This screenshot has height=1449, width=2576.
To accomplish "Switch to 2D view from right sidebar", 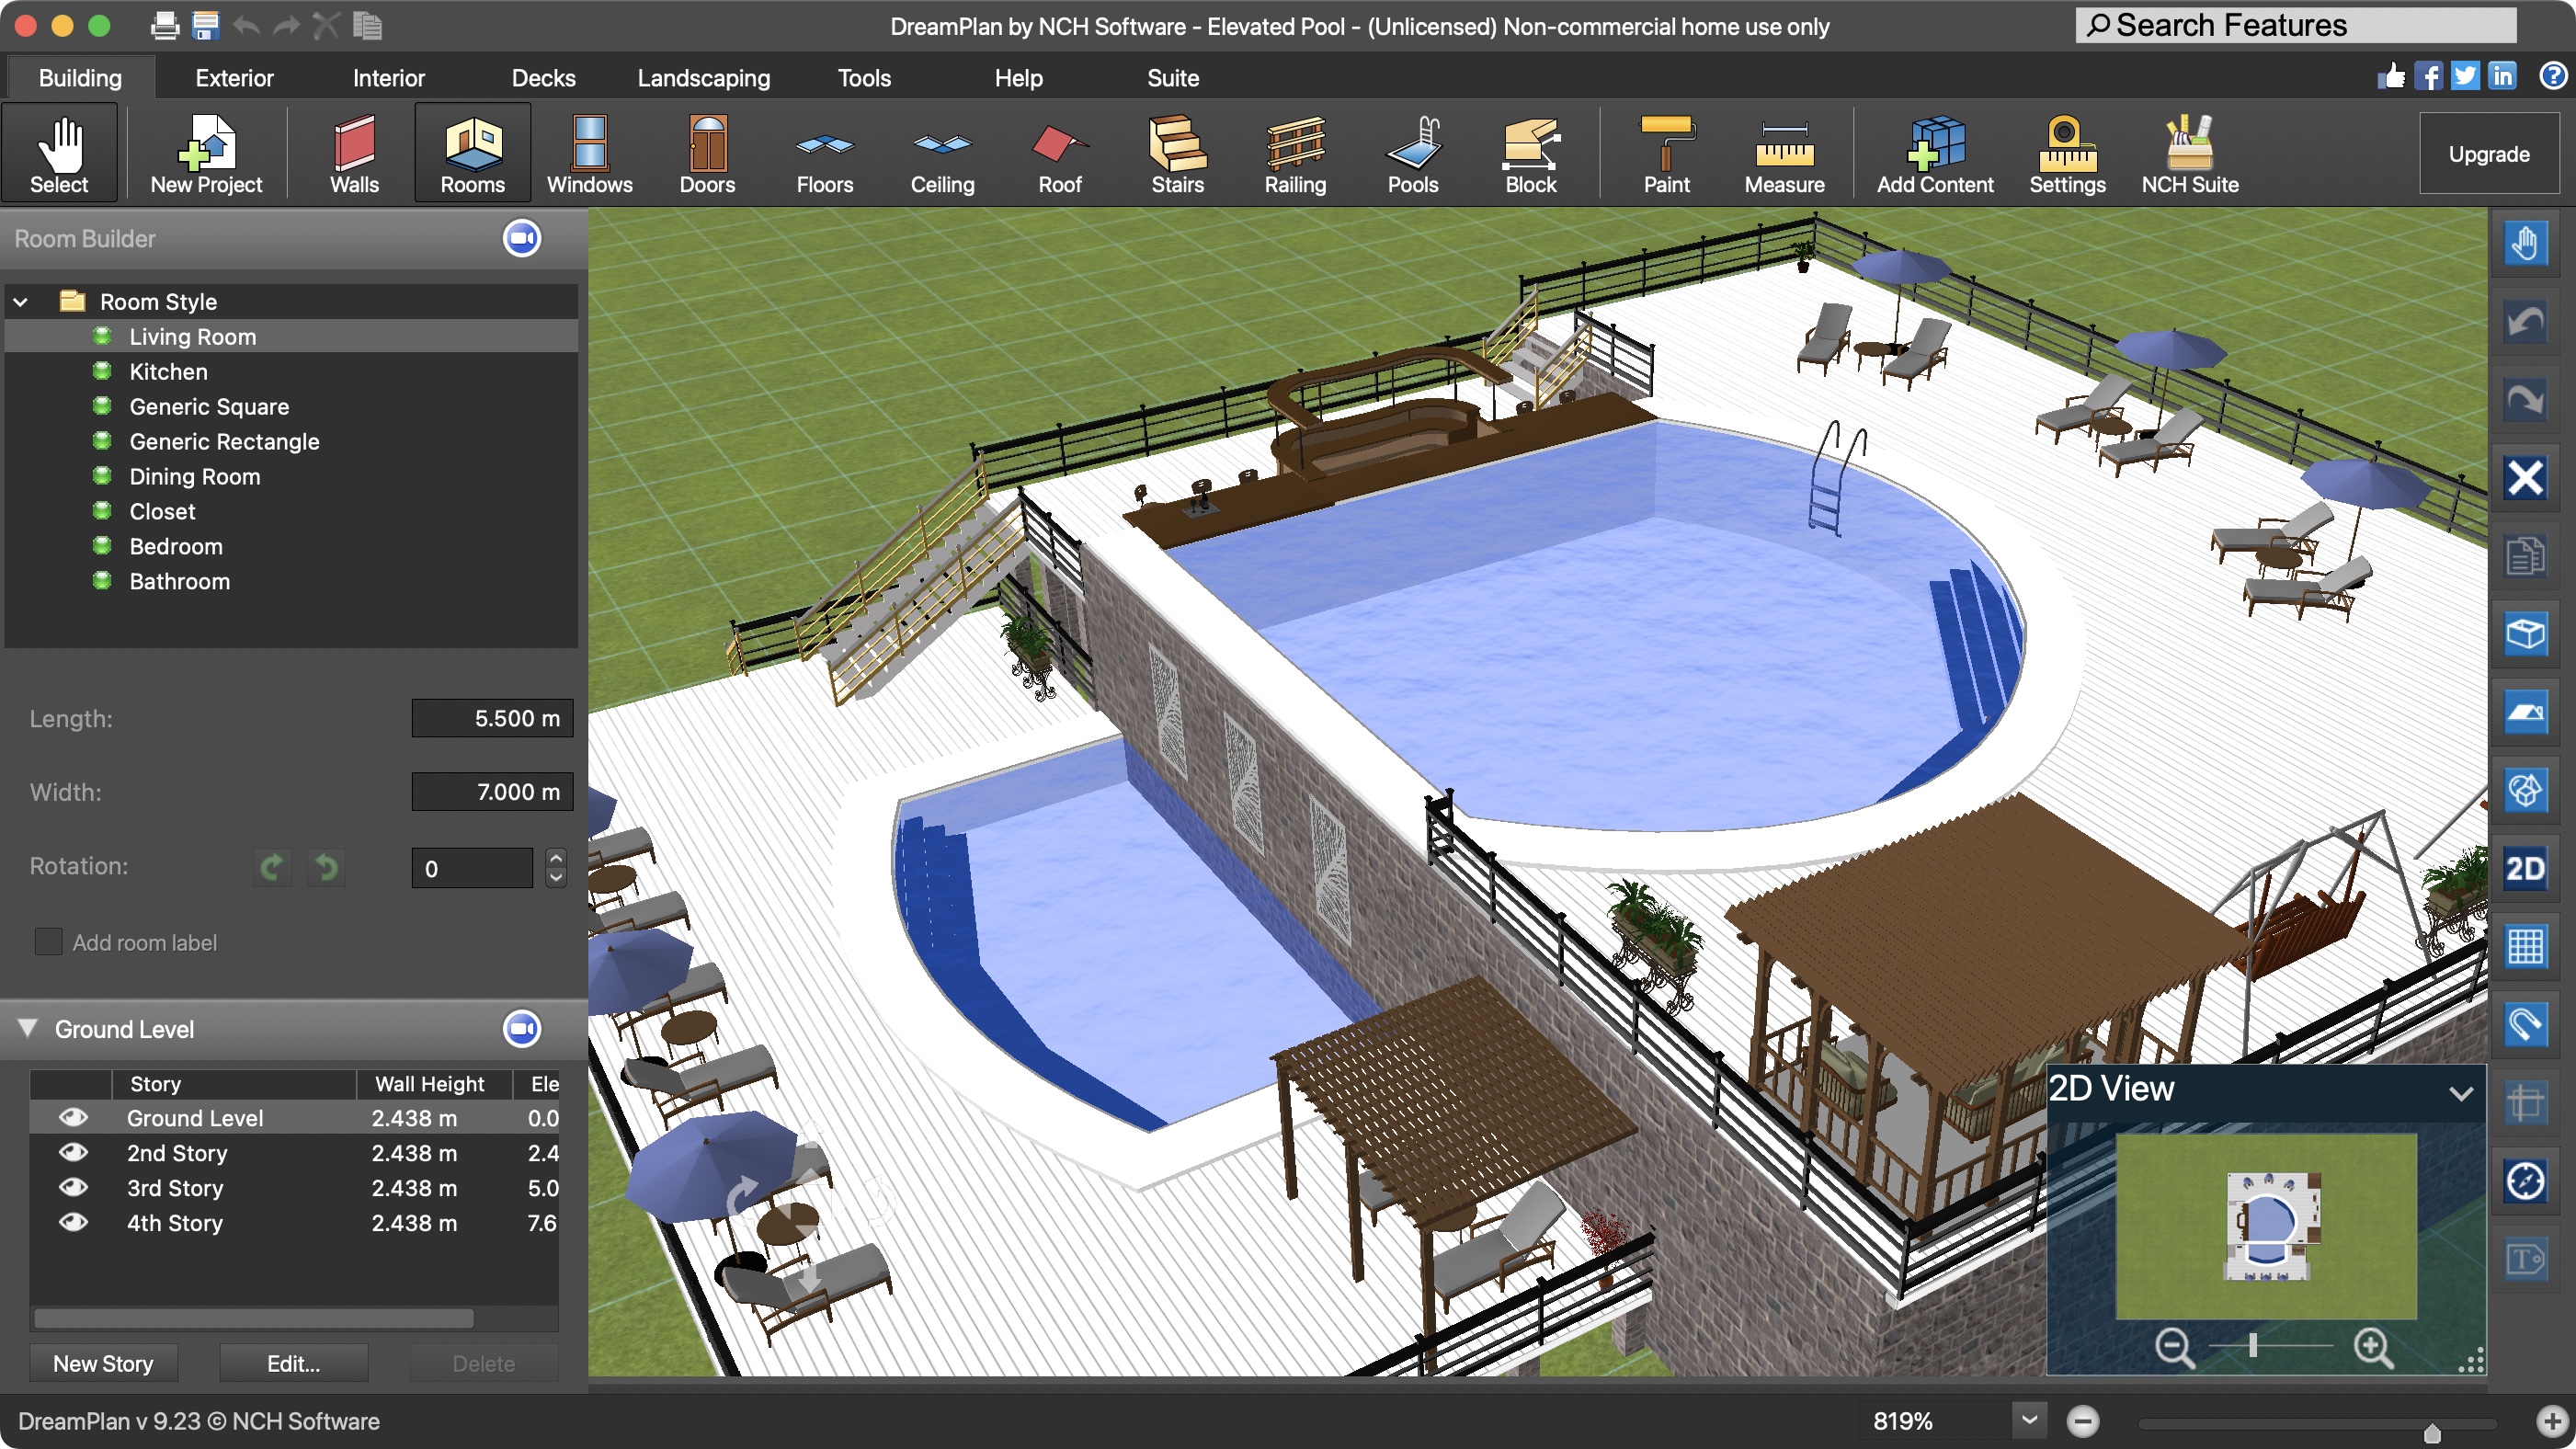I will [2524, 868].
